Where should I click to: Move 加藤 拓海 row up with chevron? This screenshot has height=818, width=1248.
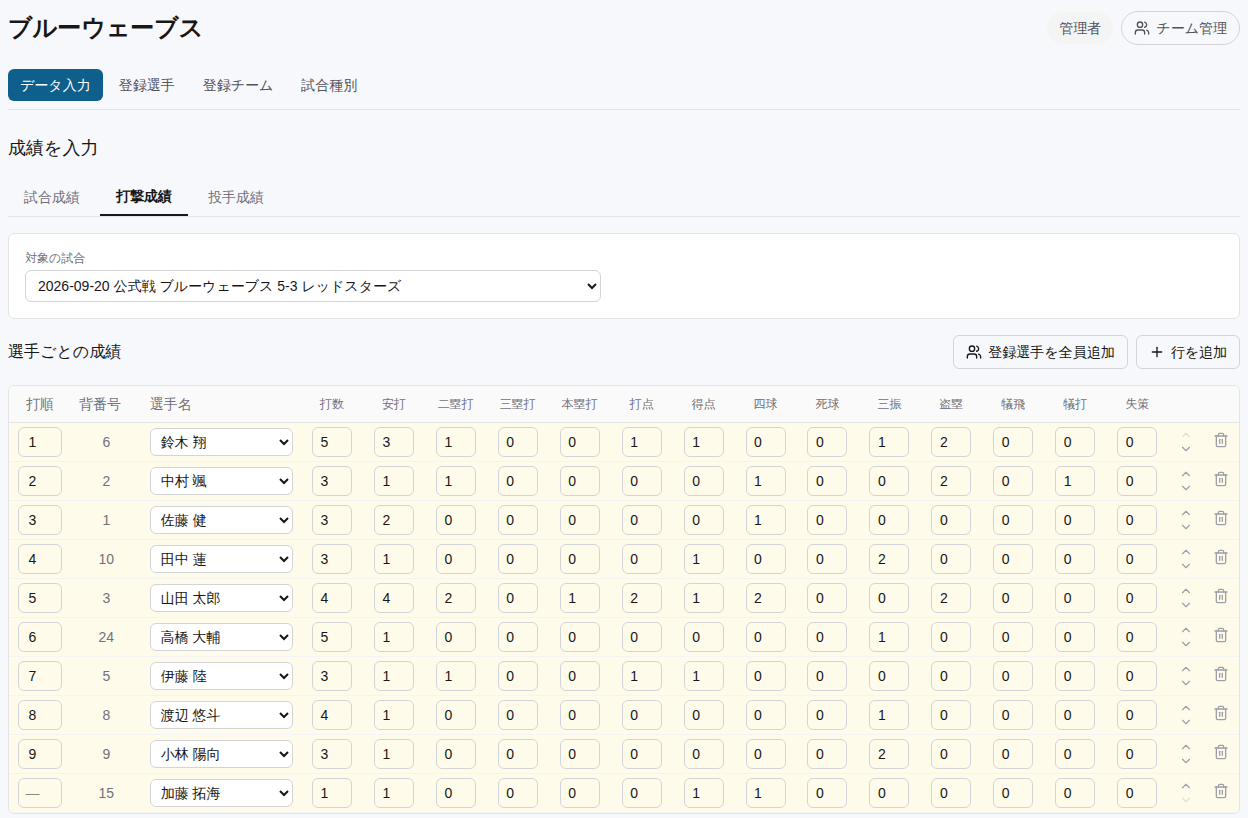1186,786
